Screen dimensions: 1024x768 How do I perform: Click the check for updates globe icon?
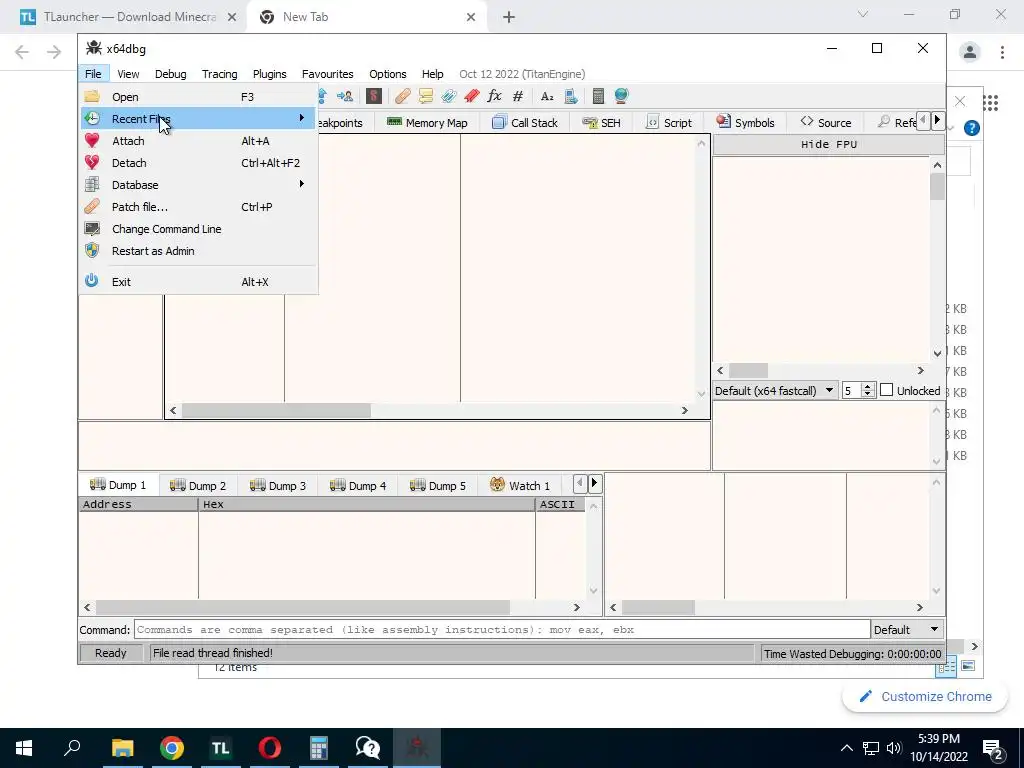pos(621,97)
